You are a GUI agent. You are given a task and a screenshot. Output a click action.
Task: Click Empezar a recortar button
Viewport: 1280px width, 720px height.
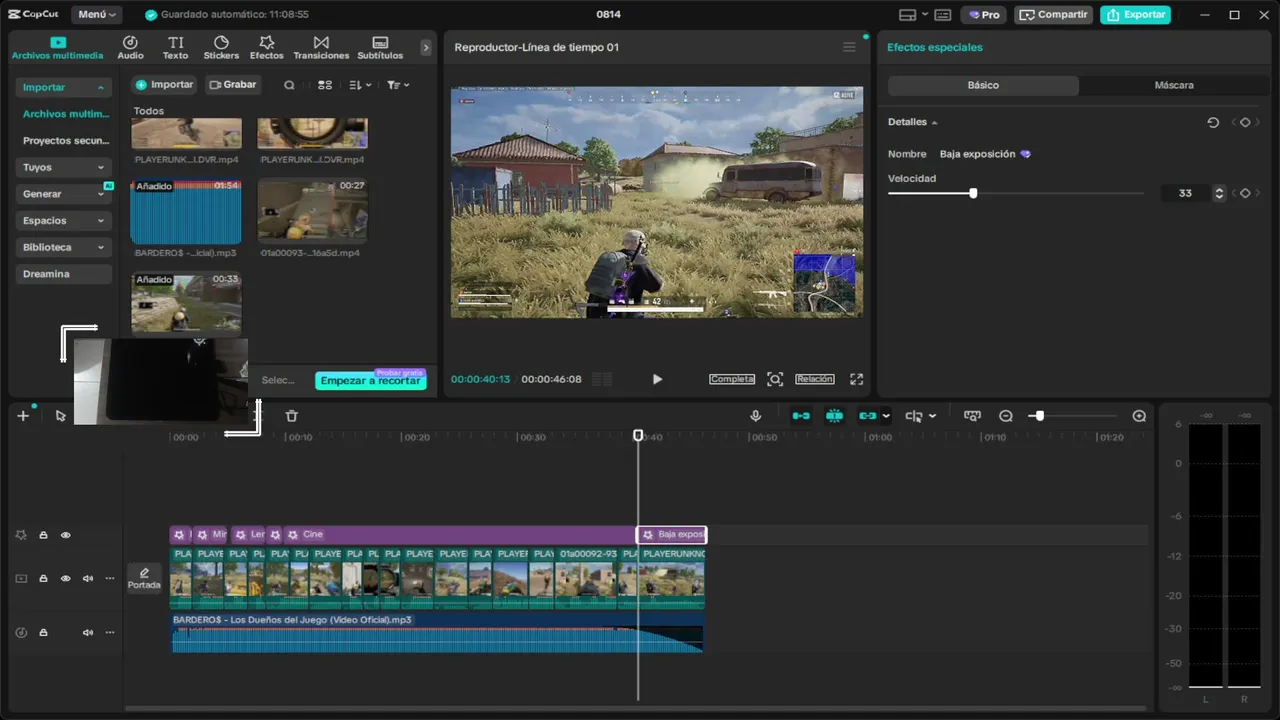point(371,381)
